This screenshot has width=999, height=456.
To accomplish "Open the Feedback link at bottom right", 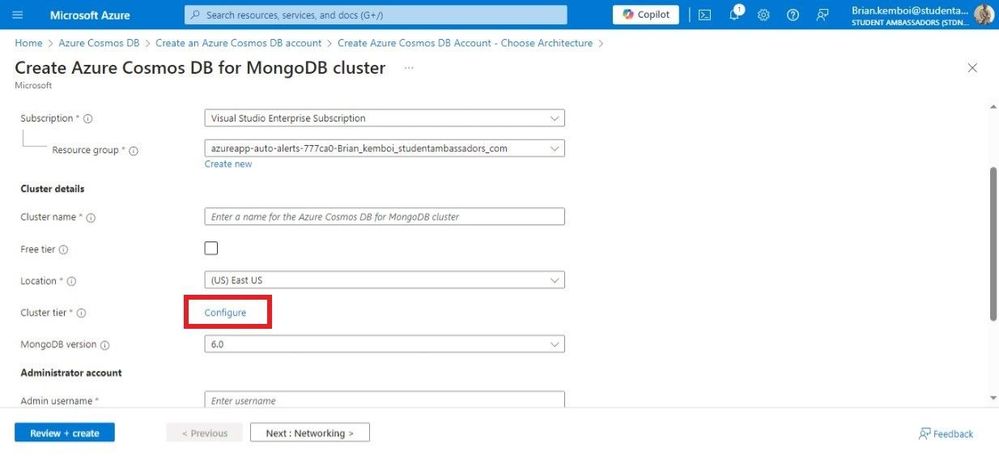I will [946, 434].
